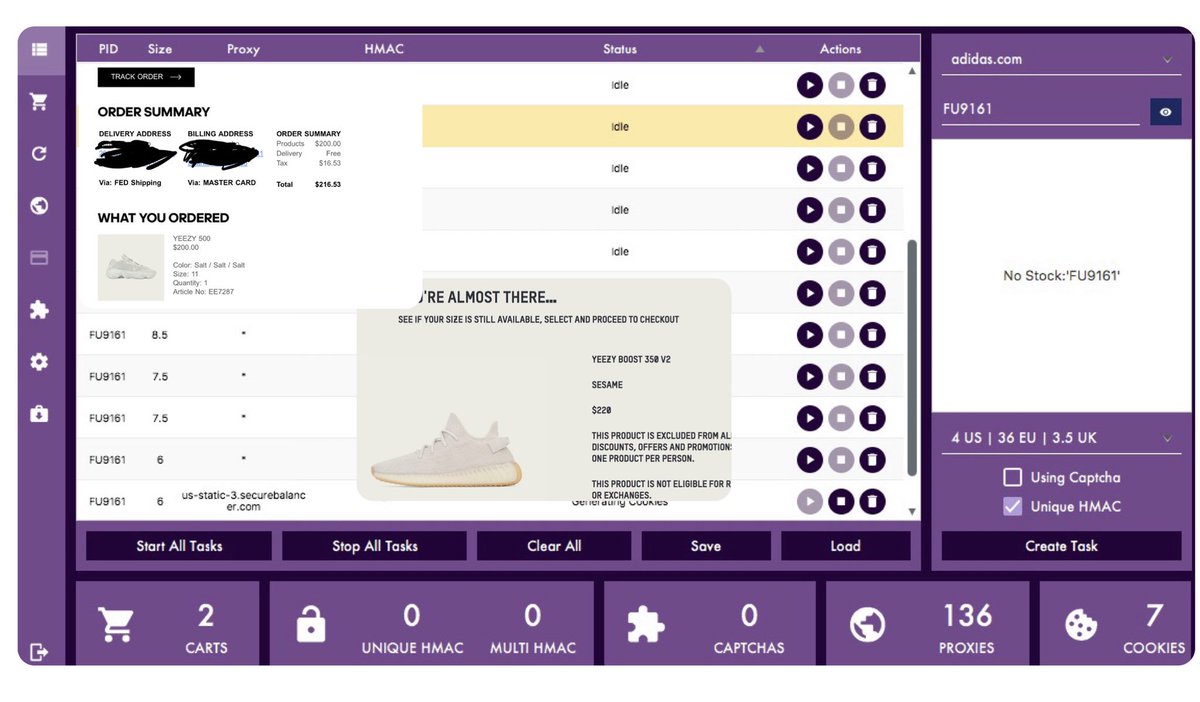Image resolution: width=1200 pixels, height=702 pixels.
Task: Click the Create Task button
Action: pos(1061,546)
